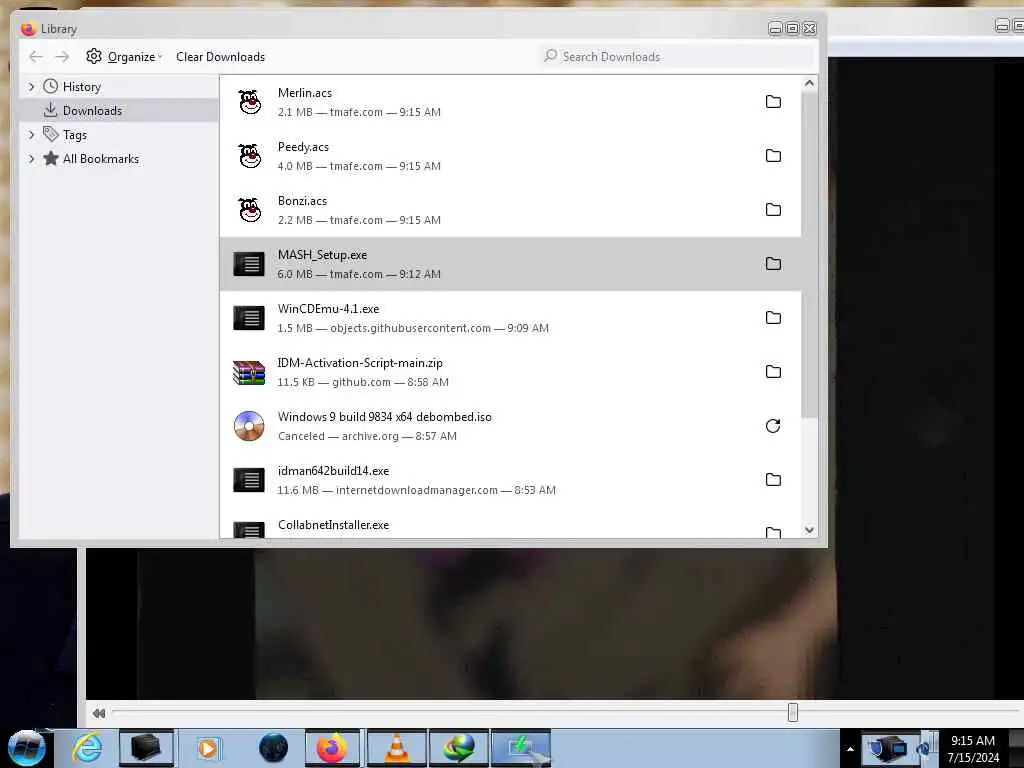This screenshot has height=768, width=1024.
Task: Click the Peedy.acs file icon
Action: pyautogui.click(x=249, y=156)
